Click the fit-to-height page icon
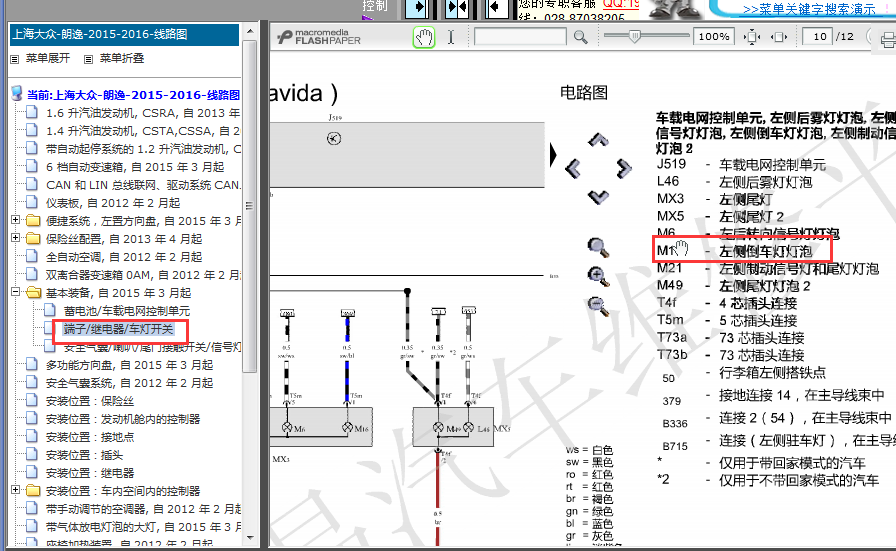Image resolution: width=896 pixels, height=551 pixels. [752, 37]
